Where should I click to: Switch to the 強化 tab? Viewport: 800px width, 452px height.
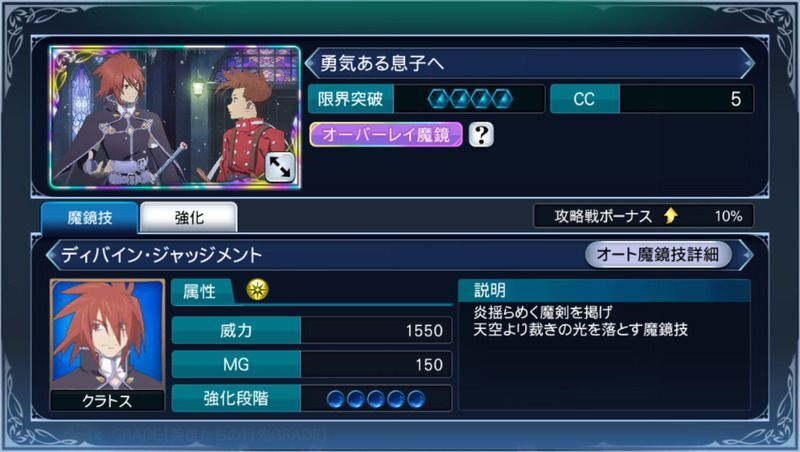pyautogui.click(x=189, y=218)
